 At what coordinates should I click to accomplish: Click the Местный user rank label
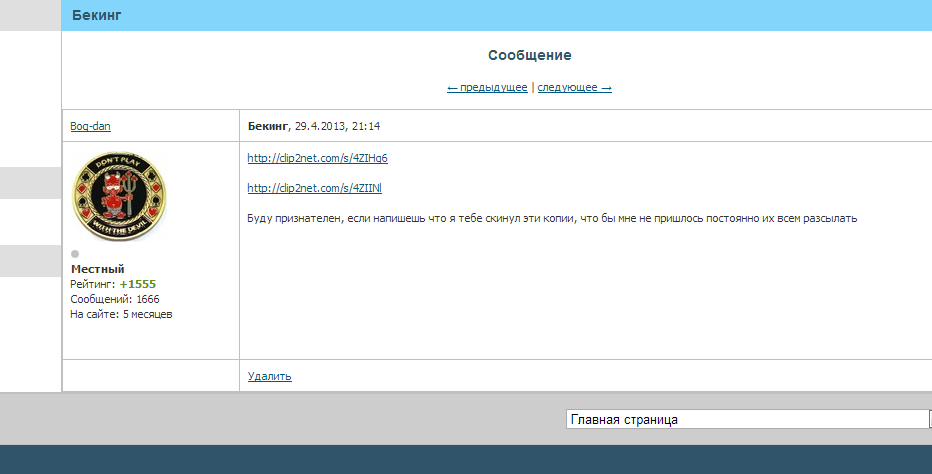(97, 269)
